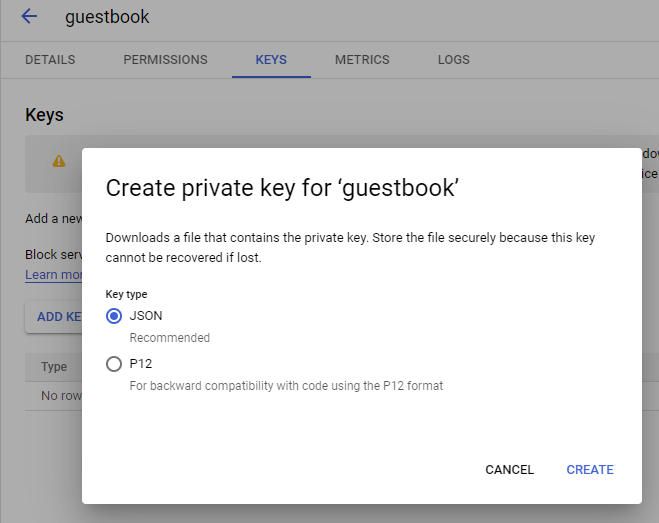This screenshot has height=523, width=659.
Task: Click the yellow warning triangle icon
Action: pos(59,160)
